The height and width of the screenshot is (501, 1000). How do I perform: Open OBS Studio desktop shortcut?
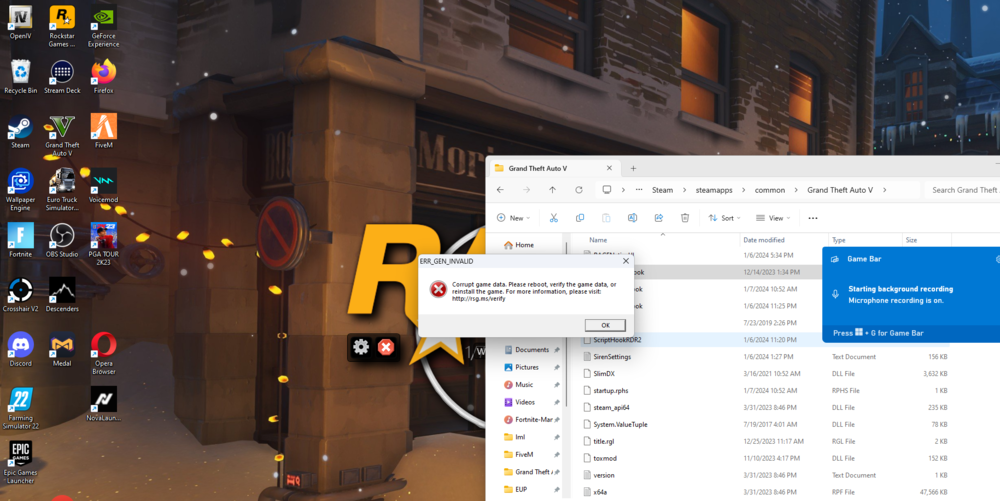(62, 240)
